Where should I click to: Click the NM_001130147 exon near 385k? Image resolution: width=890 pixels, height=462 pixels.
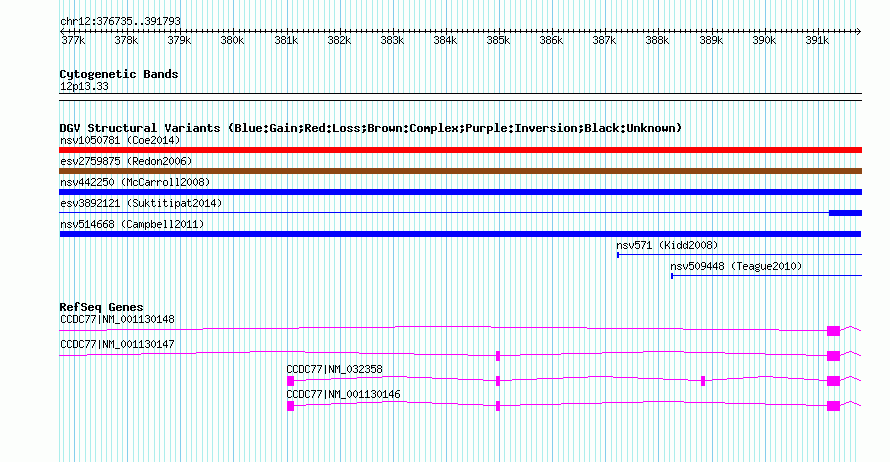click(x=498, y=356)
